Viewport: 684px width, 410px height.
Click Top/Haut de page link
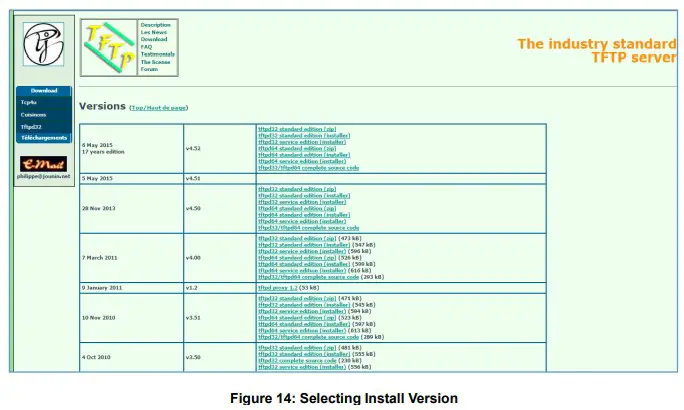(x=158, y=107)
